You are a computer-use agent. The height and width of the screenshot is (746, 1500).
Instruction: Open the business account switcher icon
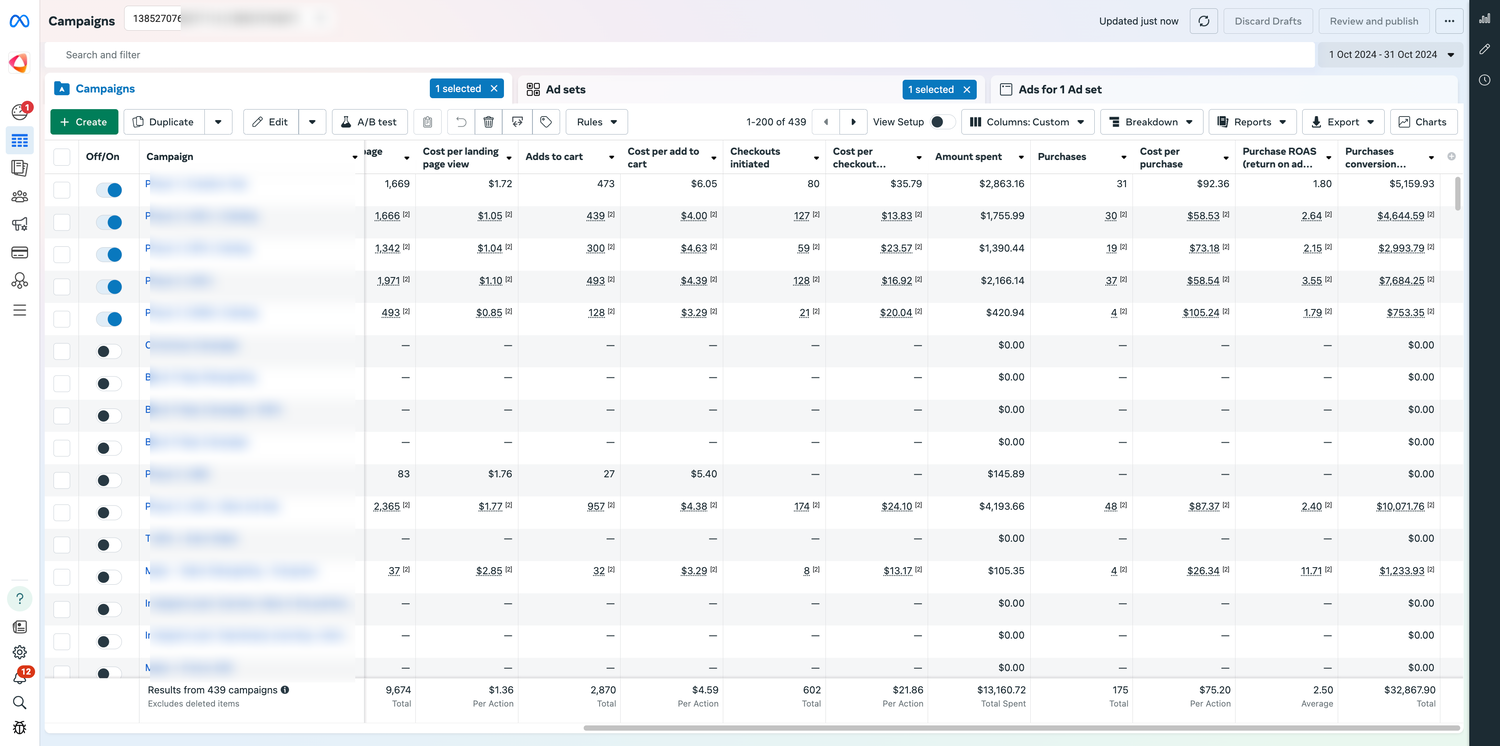19,63
